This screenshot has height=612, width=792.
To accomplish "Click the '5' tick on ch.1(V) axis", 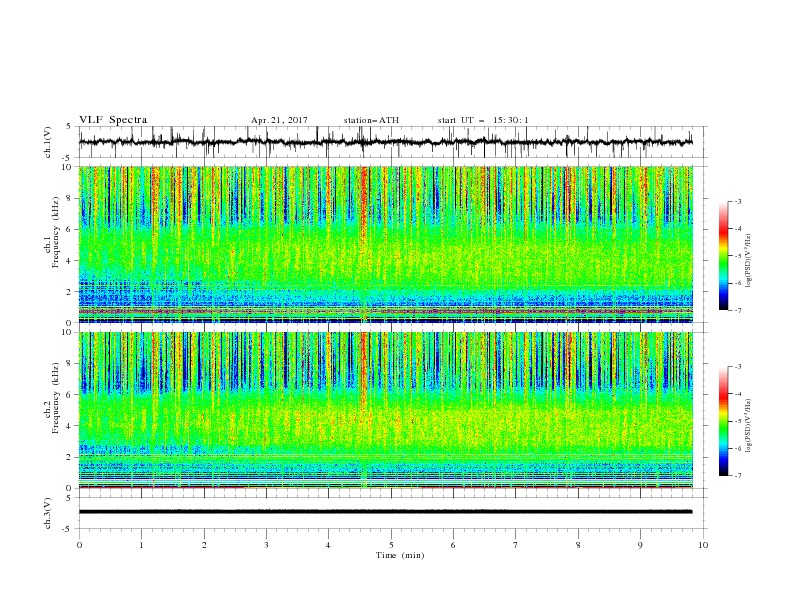I will pos(70,127).
